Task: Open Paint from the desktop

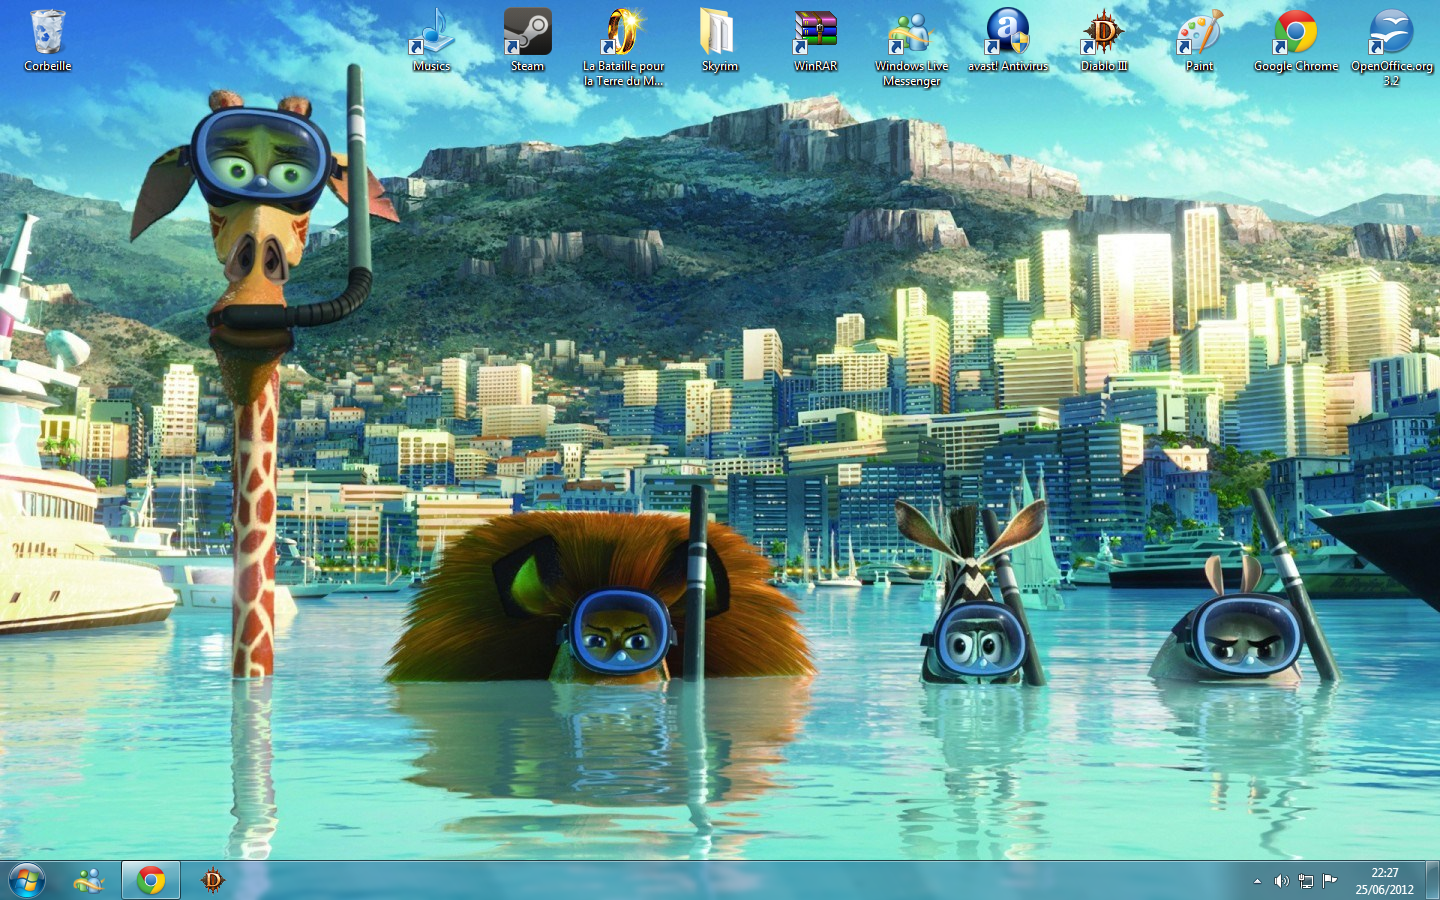Action: (x=1199, y=41)
